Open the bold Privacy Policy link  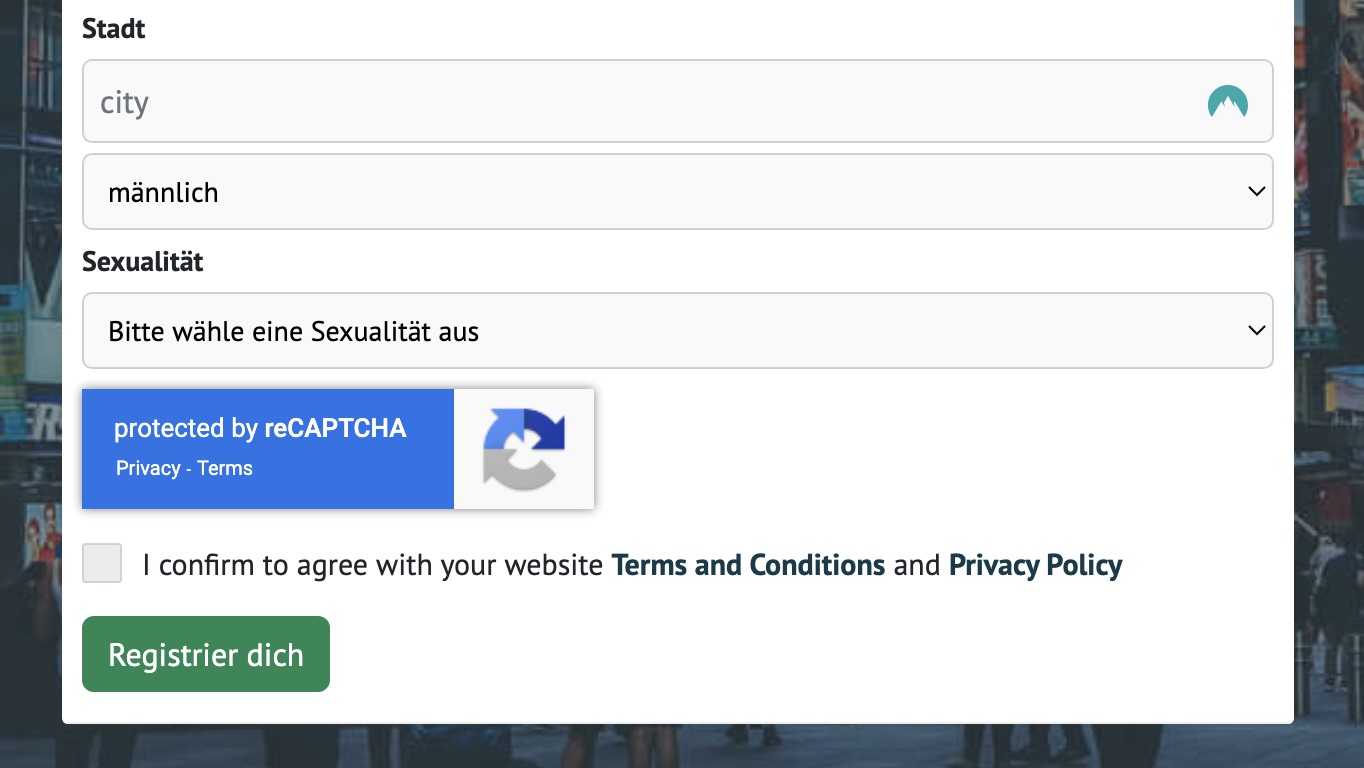point(1035,565)
